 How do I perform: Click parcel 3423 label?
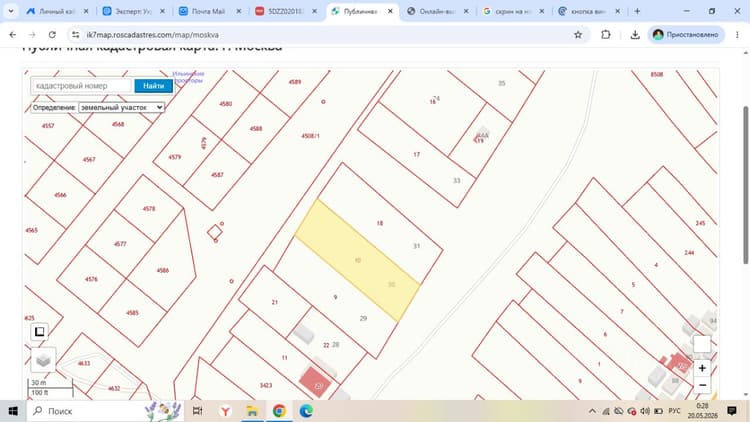[266, 385]
